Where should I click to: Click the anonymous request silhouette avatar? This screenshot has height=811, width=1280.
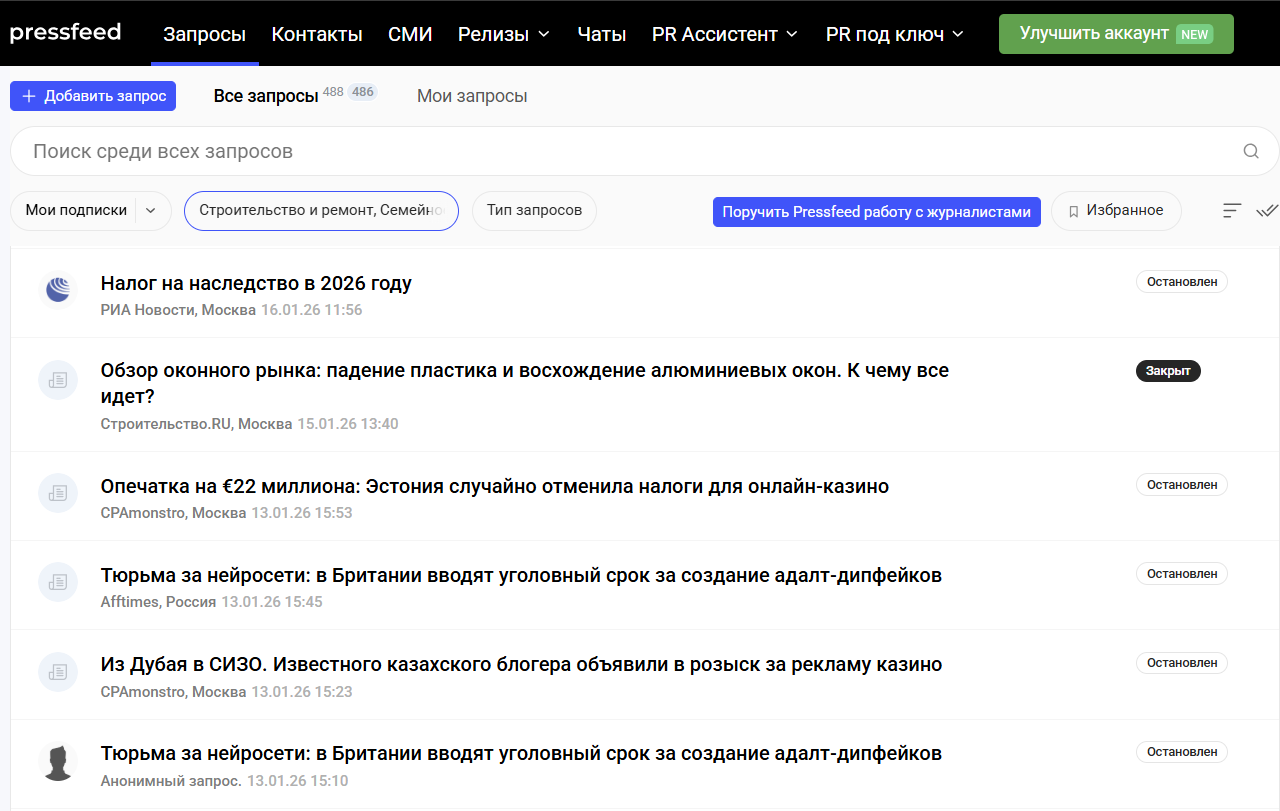pyautogui.click(x=58, y=762)
